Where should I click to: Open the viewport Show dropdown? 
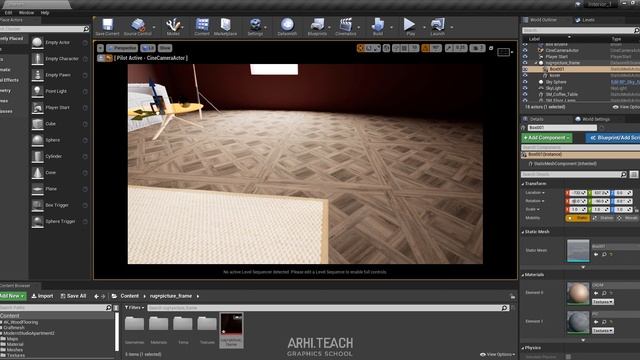click(165, 48)
